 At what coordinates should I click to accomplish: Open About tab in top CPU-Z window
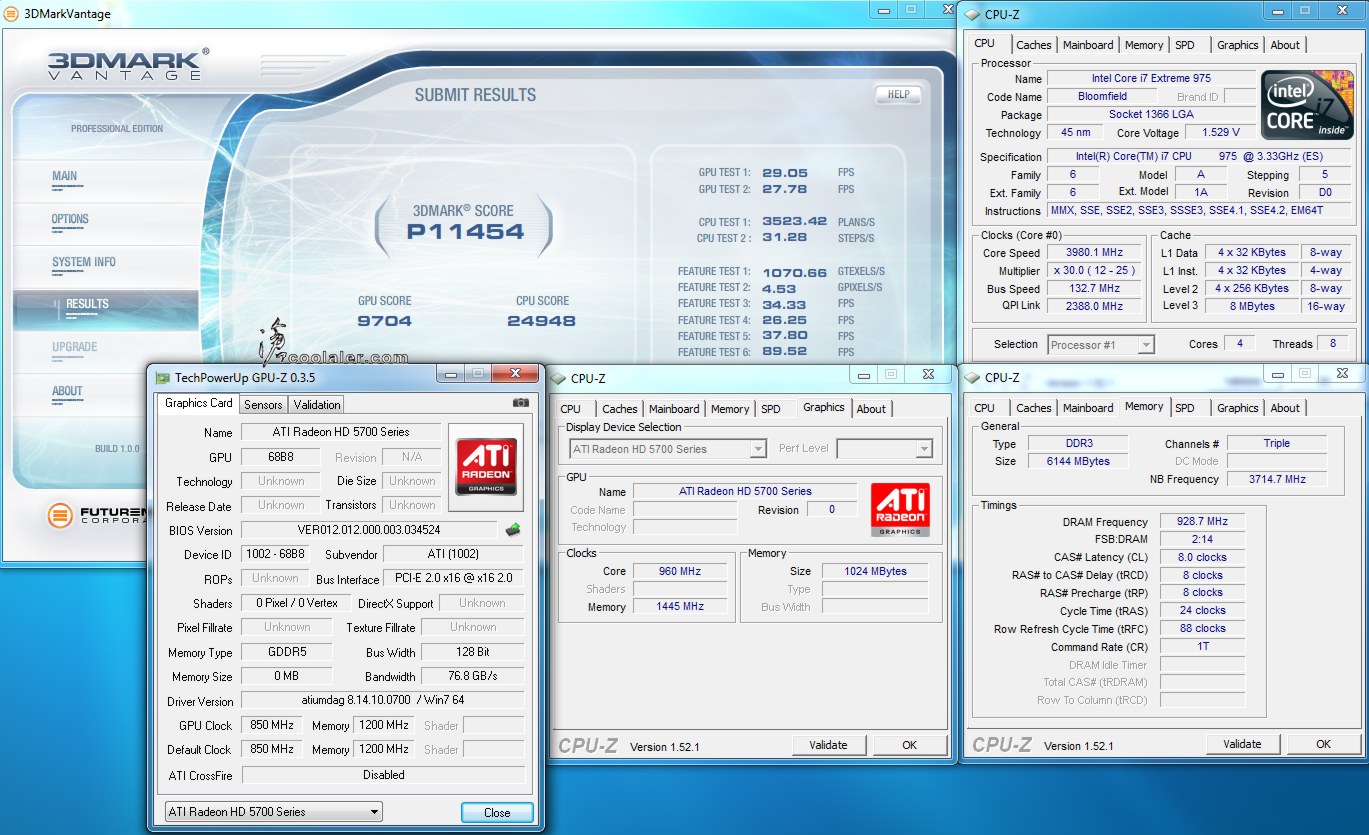pyautogui.click(x=1285, y=45)
